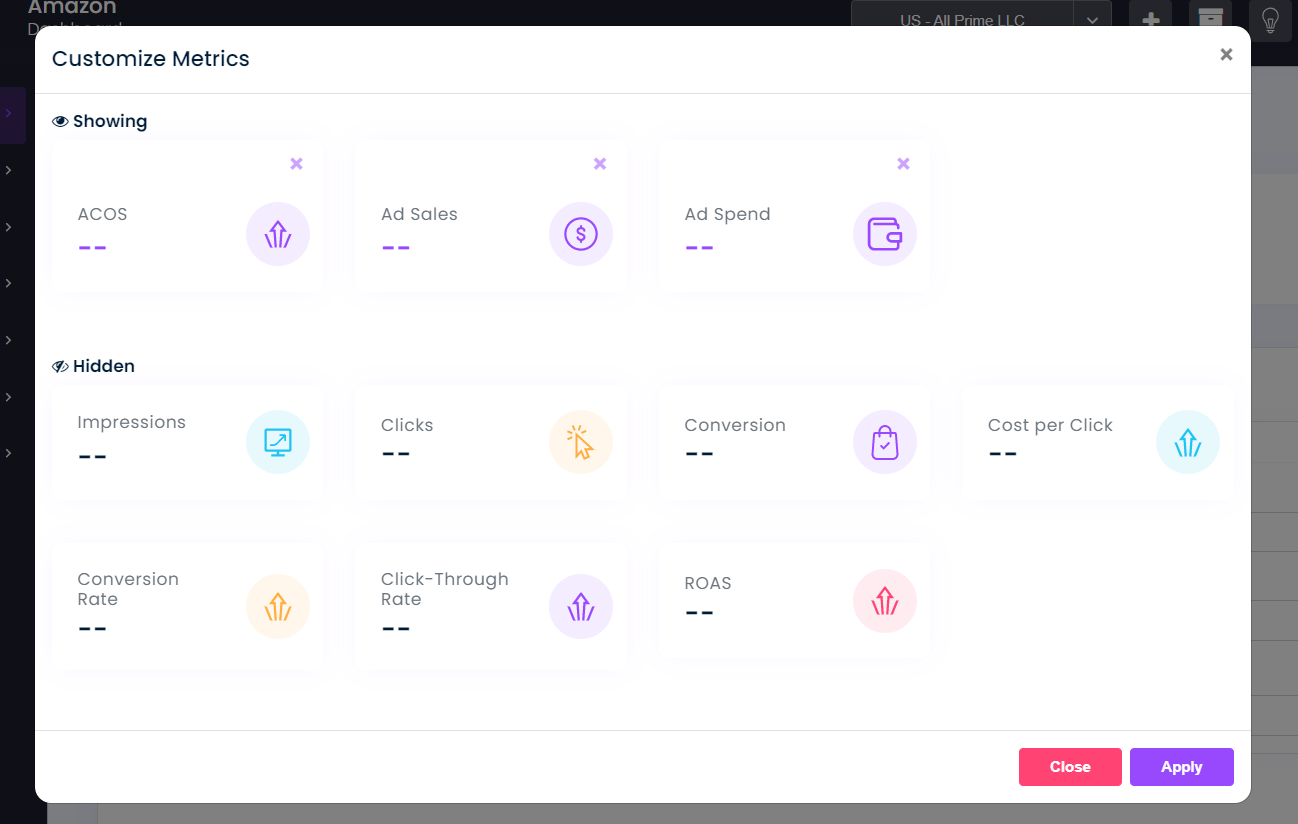The width and height of the screenshot is (1298, 824).
Task: Expand the account selector chevron
Action: click(1093, 20)
